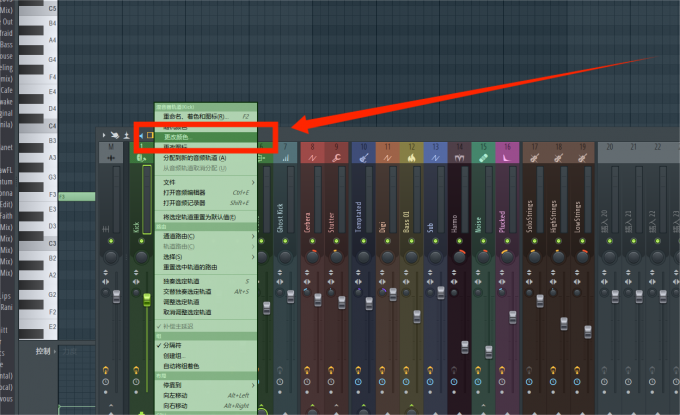Screen dimensions: 680x415
Task: Click the yellow square icon in mixer toolbar
Action: (150, 135)
